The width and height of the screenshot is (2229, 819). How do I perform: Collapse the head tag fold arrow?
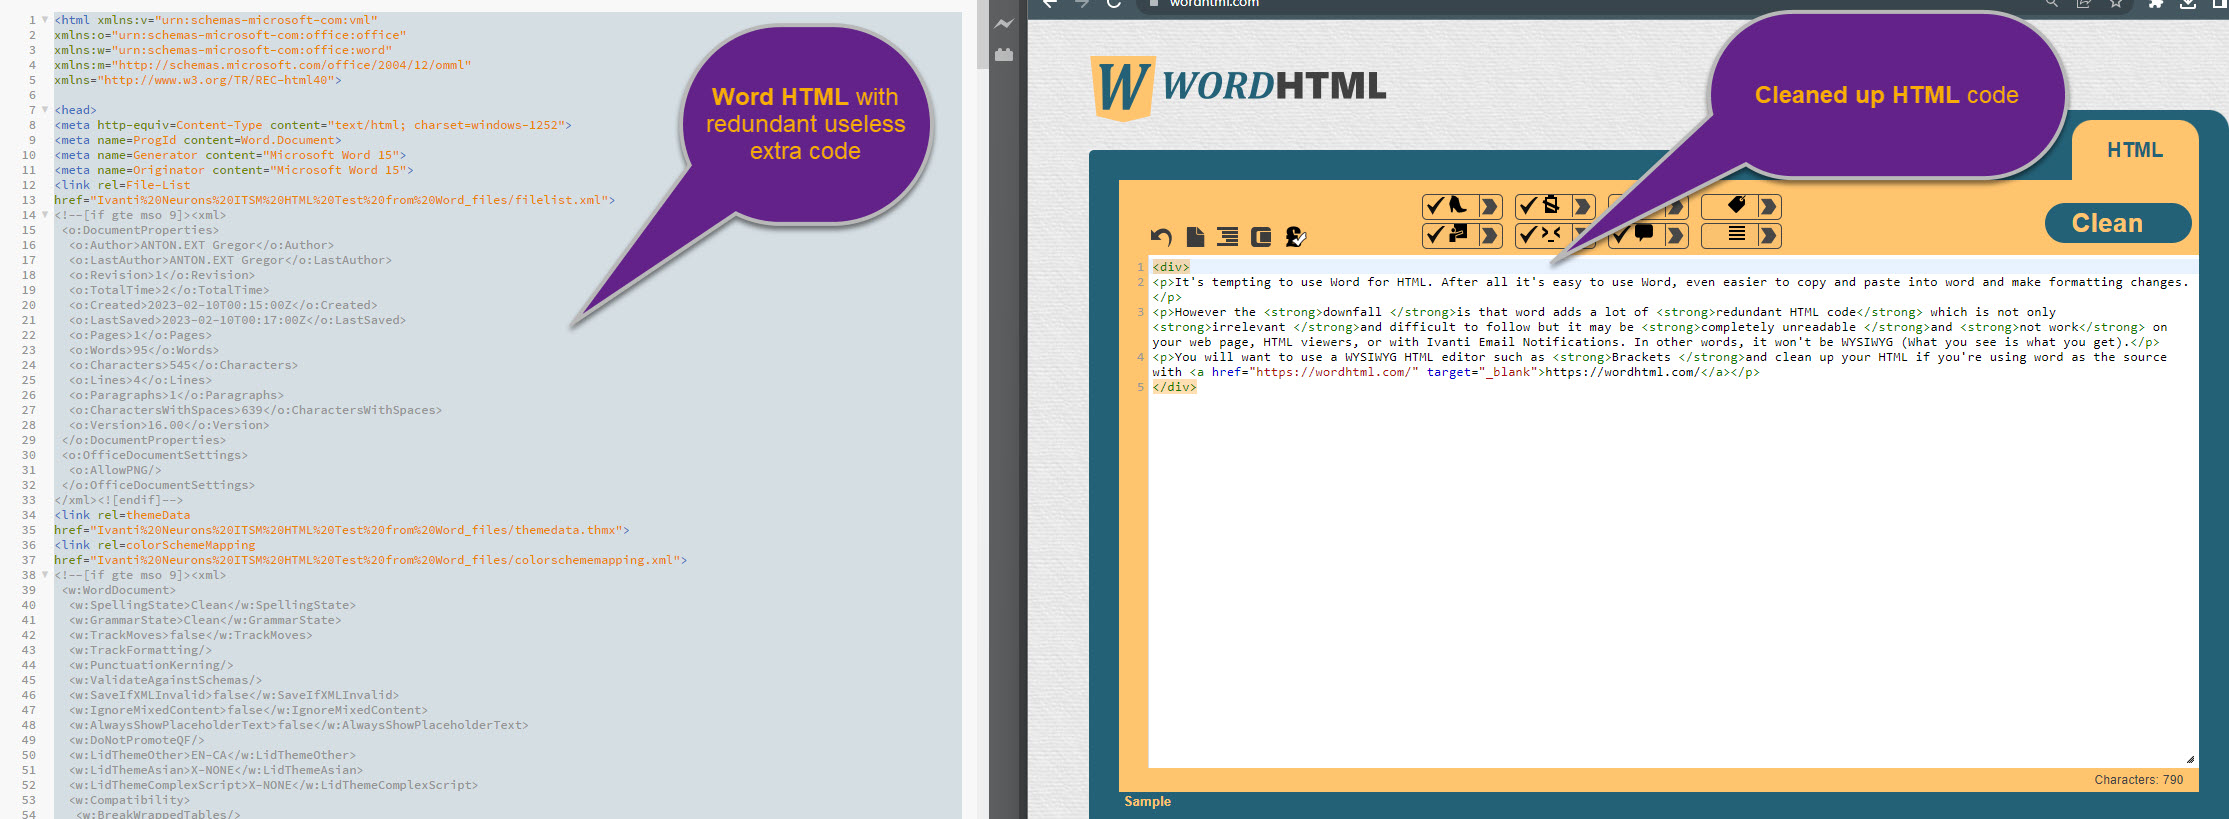[x=45, y=110]
